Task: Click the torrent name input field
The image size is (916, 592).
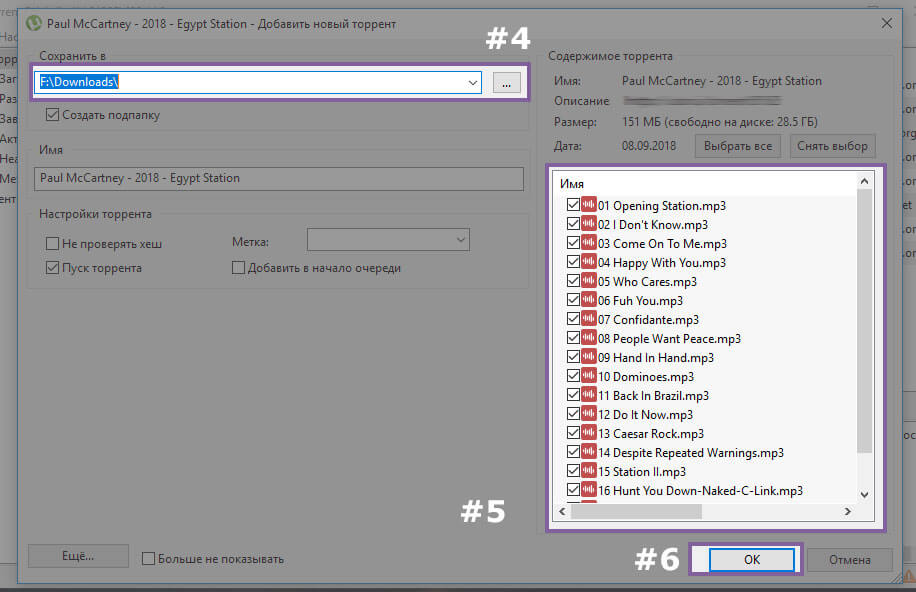Action: [x=279, y=178]
